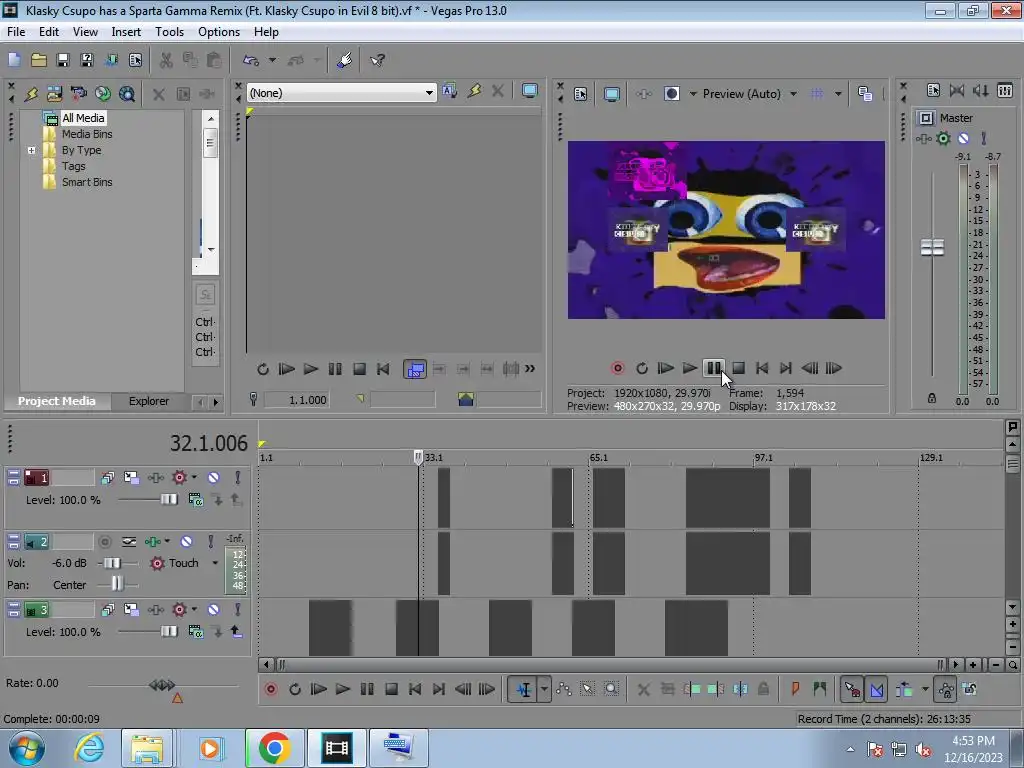The width and height of the screenshot is (1024, 768).
Task: Adjust the audio track Vol slider
Action: click(112, 563)
